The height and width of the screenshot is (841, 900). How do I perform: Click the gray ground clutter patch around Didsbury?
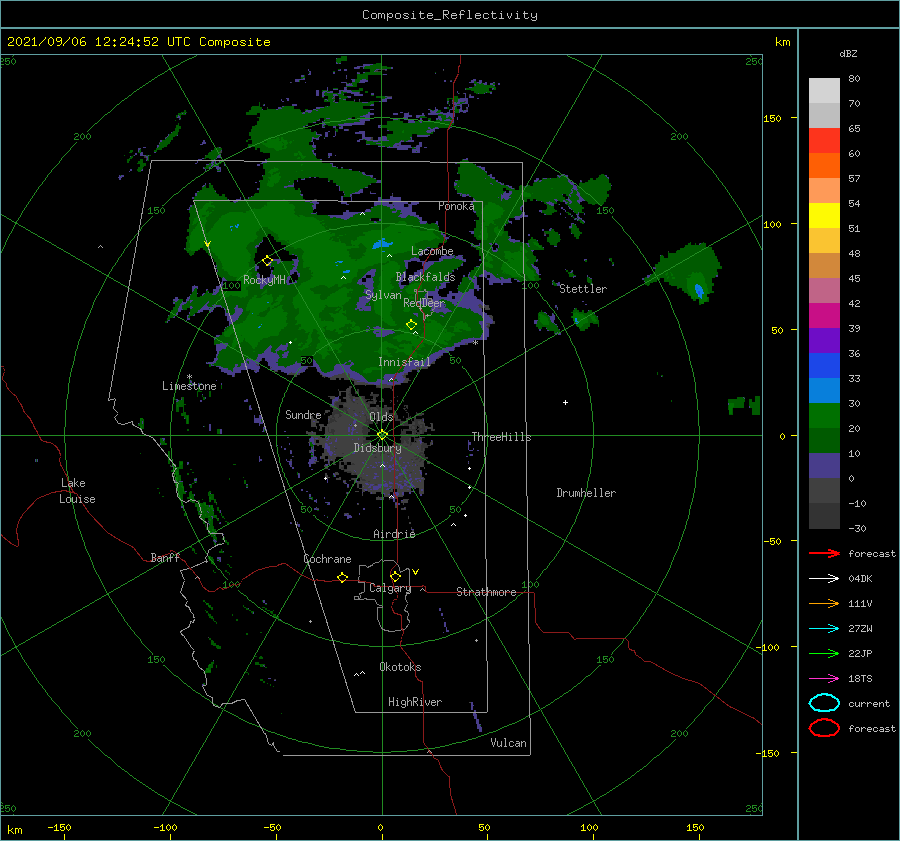[x=376, y=442]
